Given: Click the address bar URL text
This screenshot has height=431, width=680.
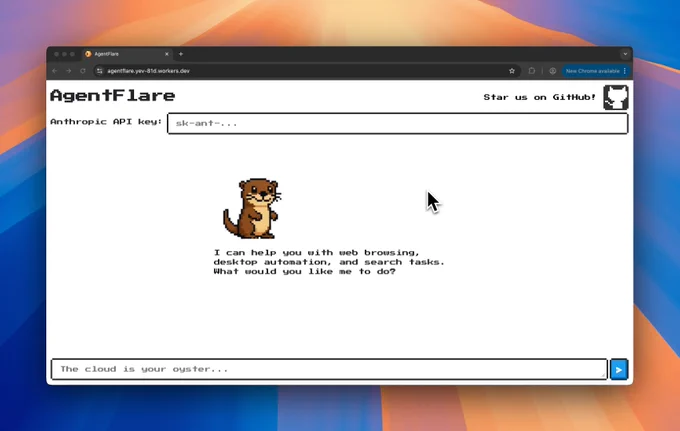Looking at the screenshot, I should (x=148, y=71).
